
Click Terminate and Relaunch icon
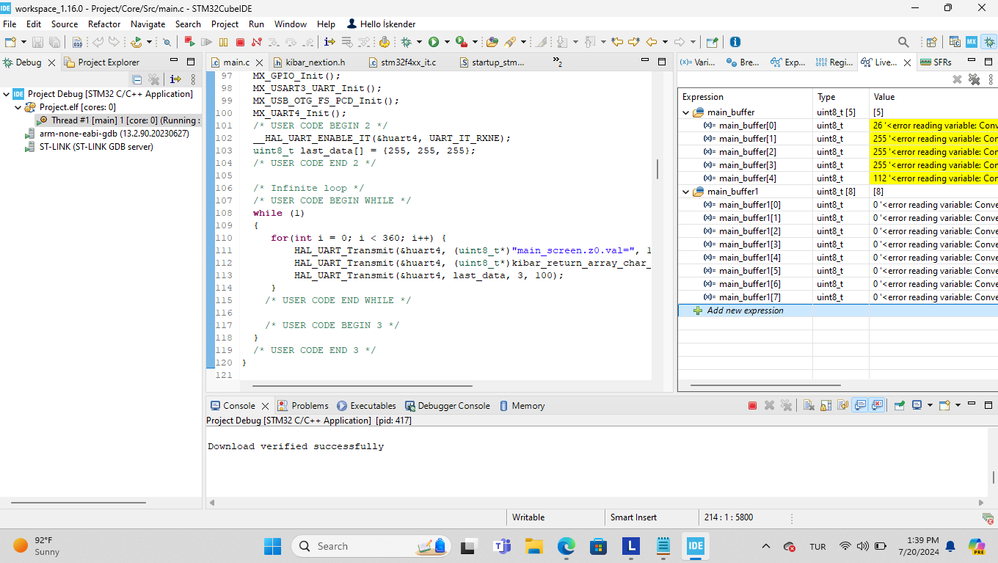point(189,42)
